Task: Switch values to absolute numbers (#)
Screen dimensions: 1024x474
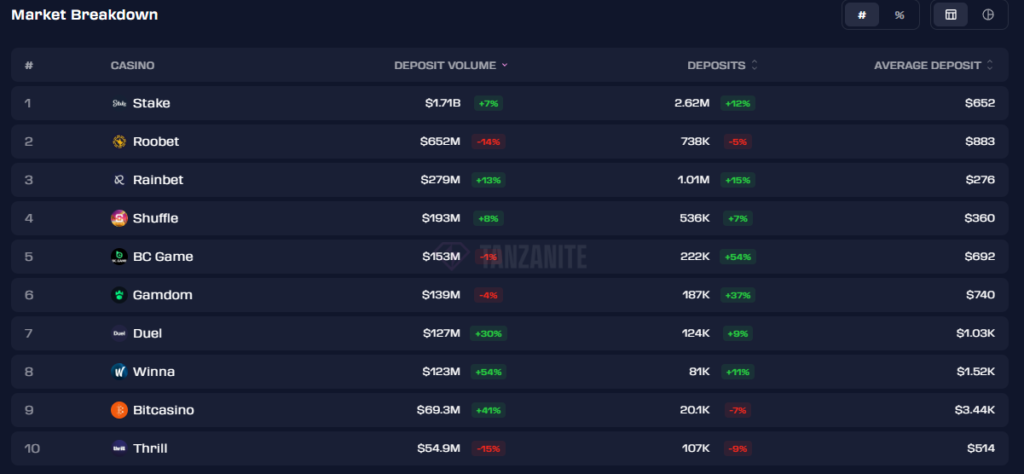Action: [861, 15]
